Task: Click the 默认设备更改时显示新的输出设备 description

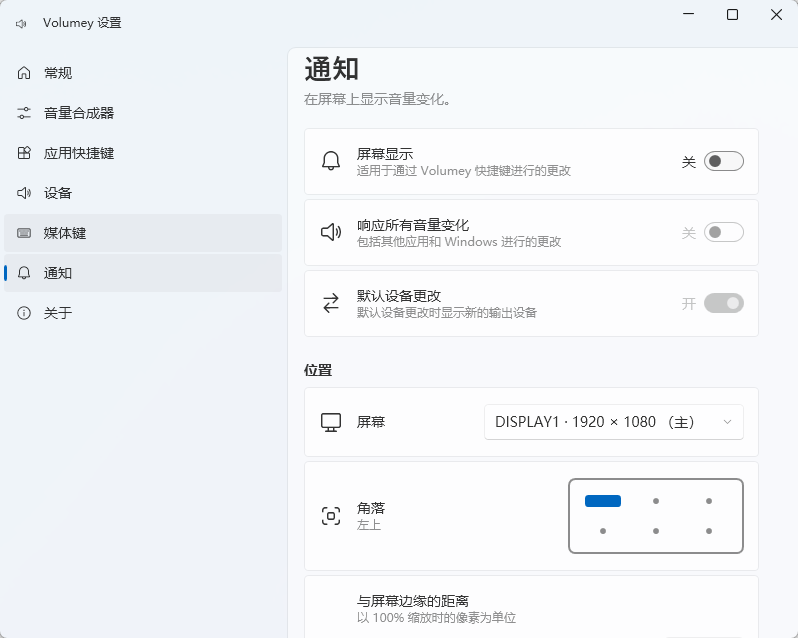Action: click(447, 312)
